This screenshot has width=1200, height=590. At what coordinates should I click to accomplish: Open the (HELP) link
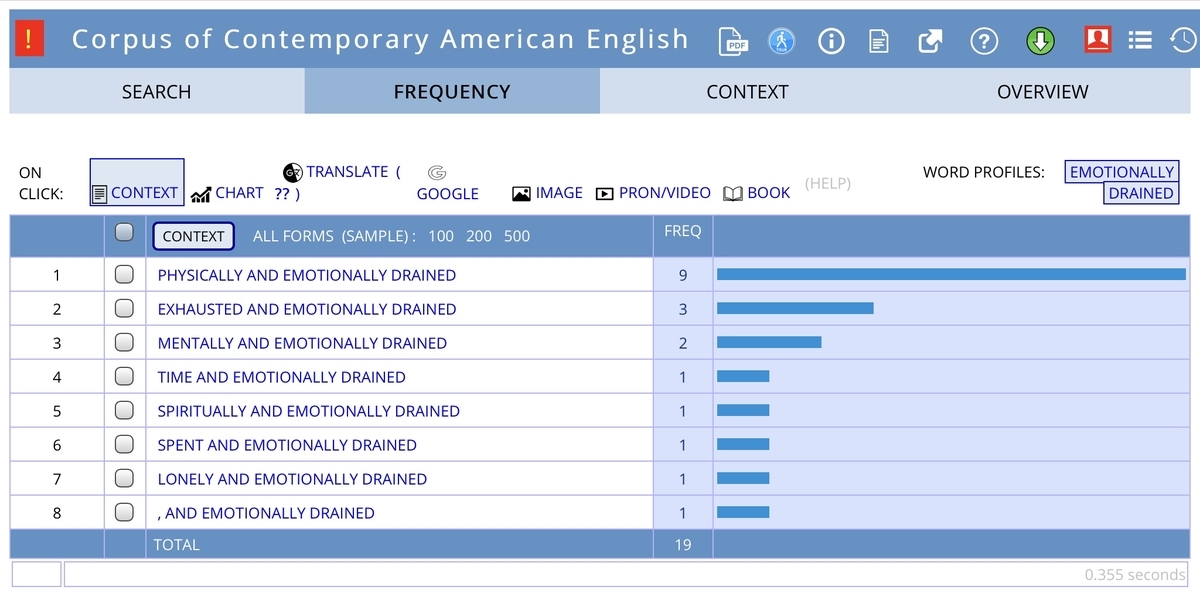(x=828, y=183)
